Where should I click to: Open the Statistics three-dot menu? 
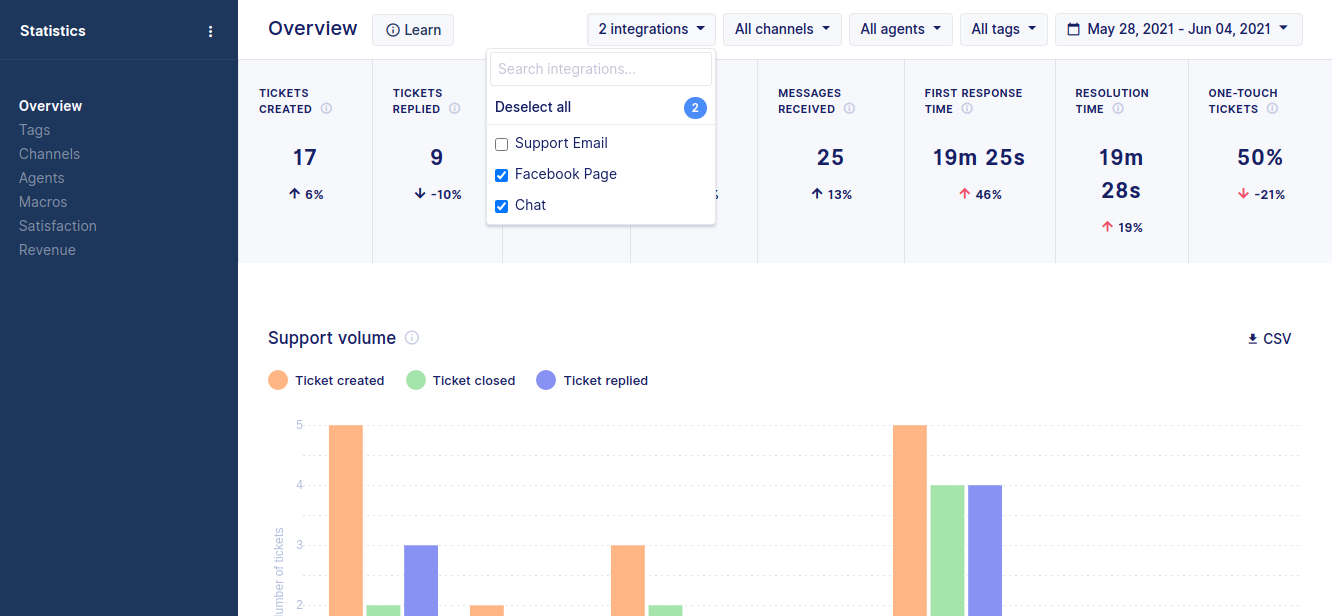click(x=210, y=31)
